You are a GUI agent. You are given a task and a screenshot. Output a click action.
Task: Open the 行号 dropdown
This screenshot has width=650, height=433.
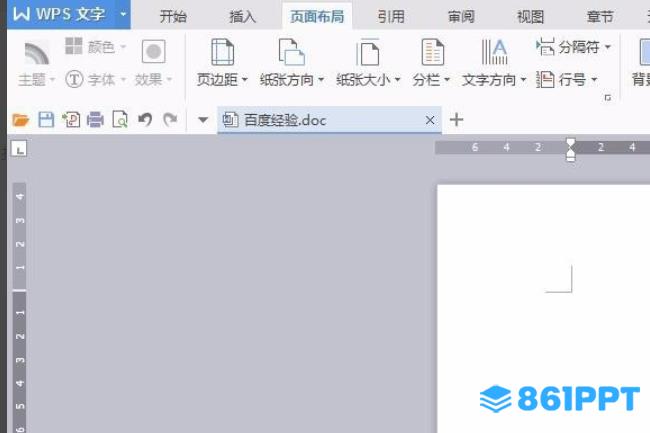[594, 80]
